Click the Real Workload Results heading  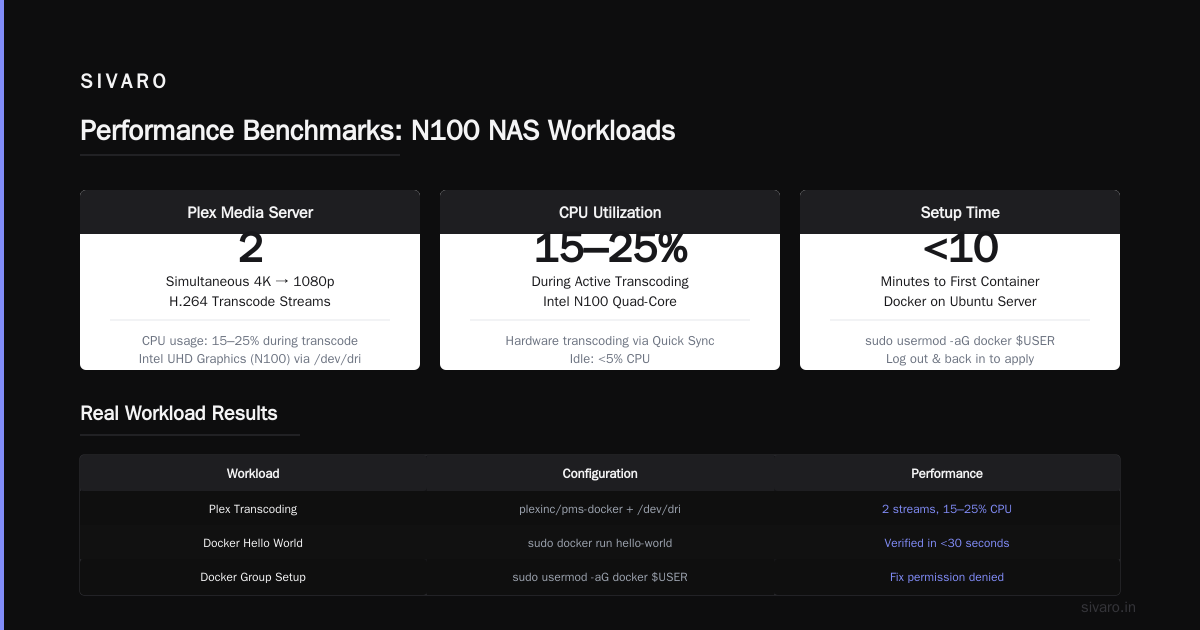pos(179,413)
